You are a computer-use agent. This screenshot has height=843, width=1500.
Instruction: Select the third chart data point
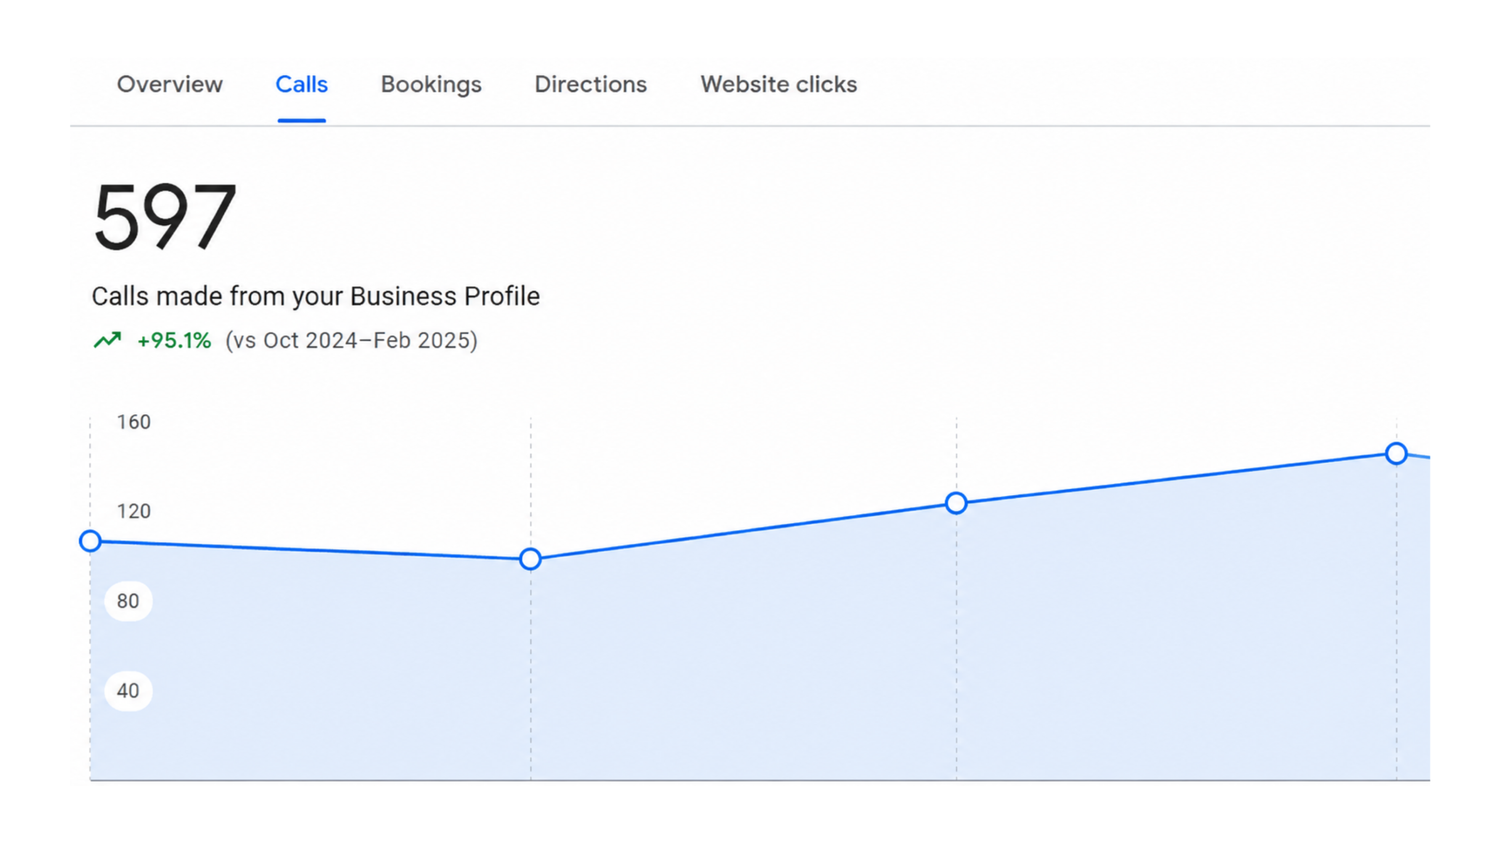(956, 503)
